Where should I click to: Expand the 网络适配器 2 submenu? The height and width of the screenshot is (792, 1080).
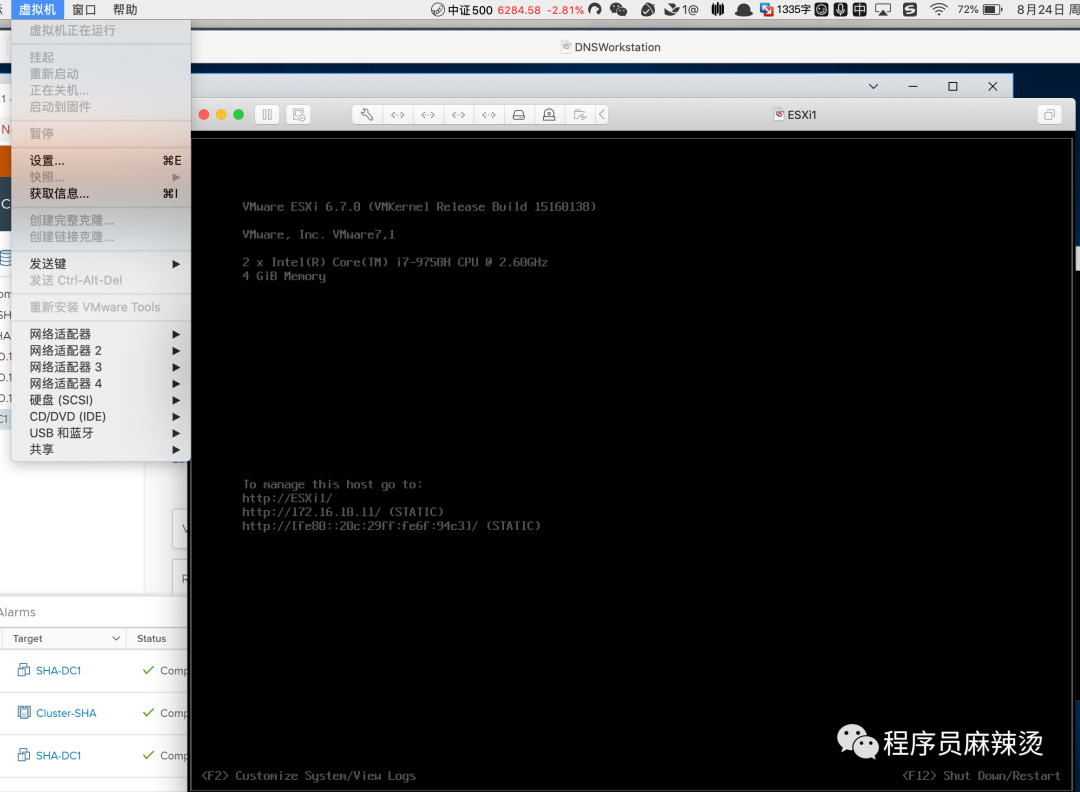pyautogui.click(x=101, y=351)
